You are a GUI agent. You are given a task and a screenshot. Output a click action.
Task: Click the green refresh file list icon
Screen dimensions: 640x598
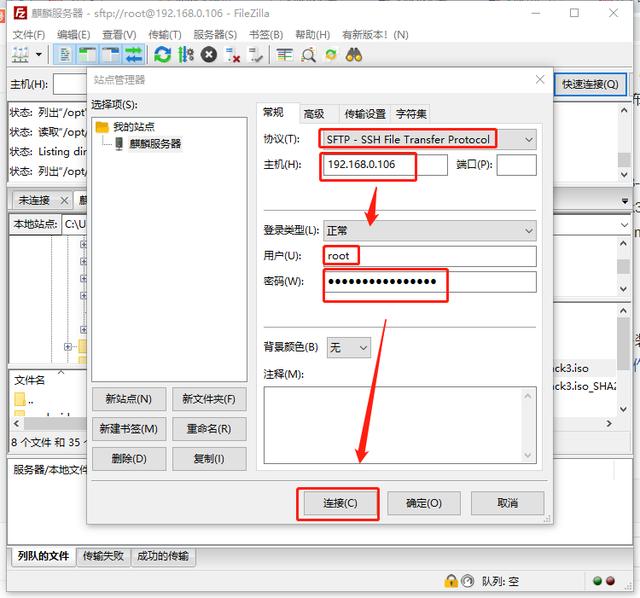pos(163,54)
